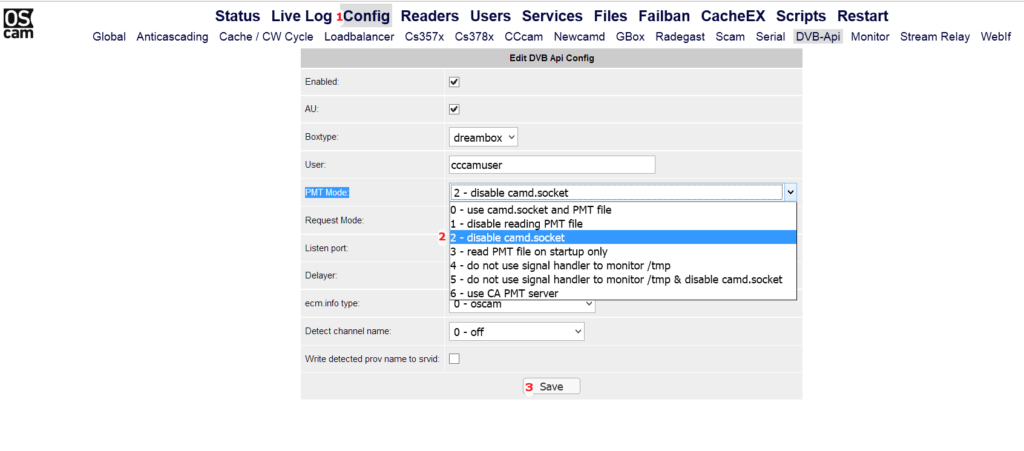The height and width of the screenshot is (451, 1024).
Task: Open the Boxtype dropdown
Action: pos(484,138)
